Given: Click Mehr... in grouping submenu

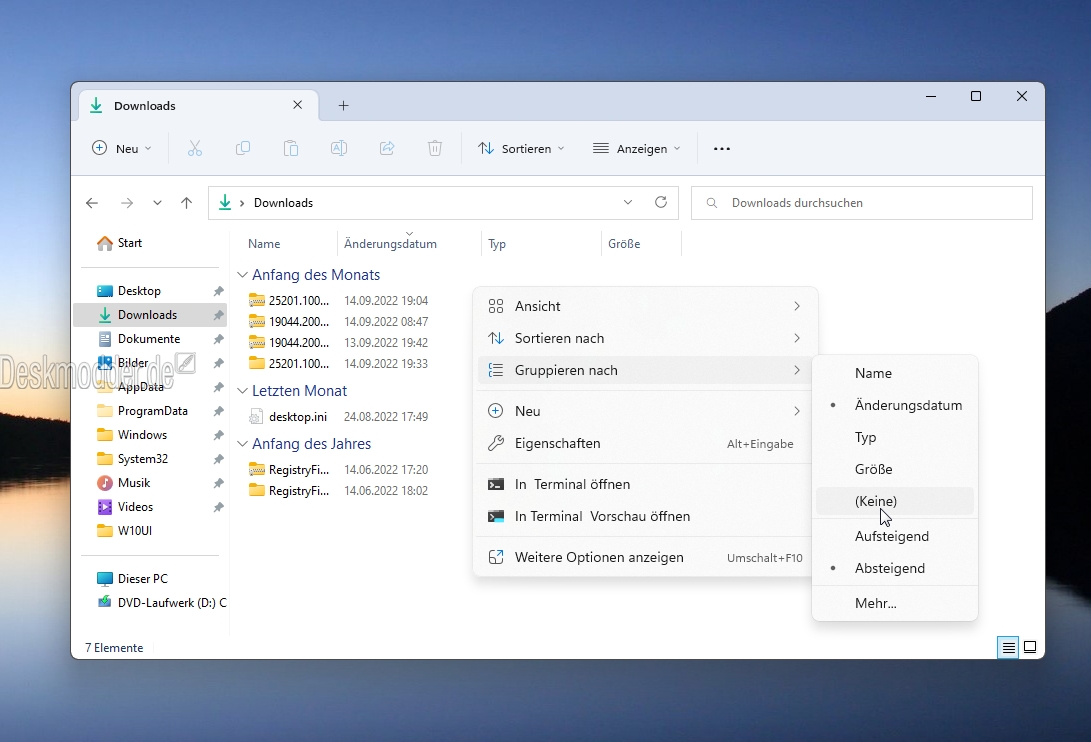Looking at the screenshot, I should 895,603.
